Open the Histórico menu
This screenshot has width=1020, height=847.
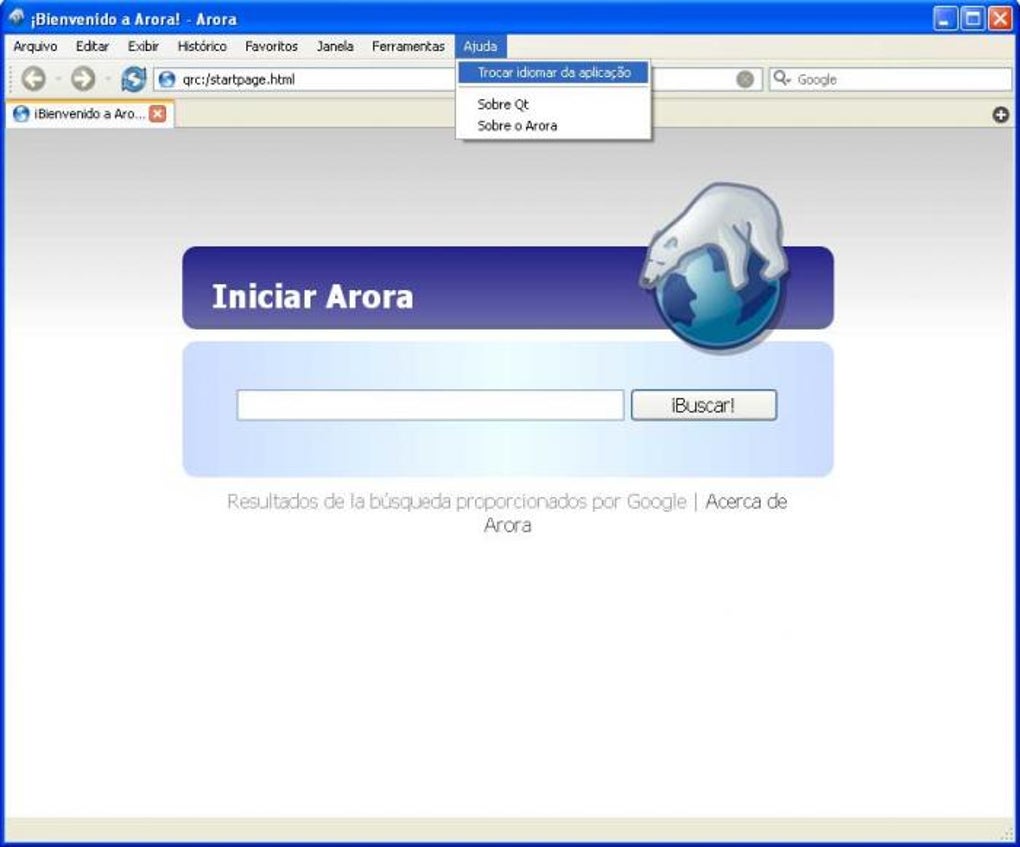202,46
